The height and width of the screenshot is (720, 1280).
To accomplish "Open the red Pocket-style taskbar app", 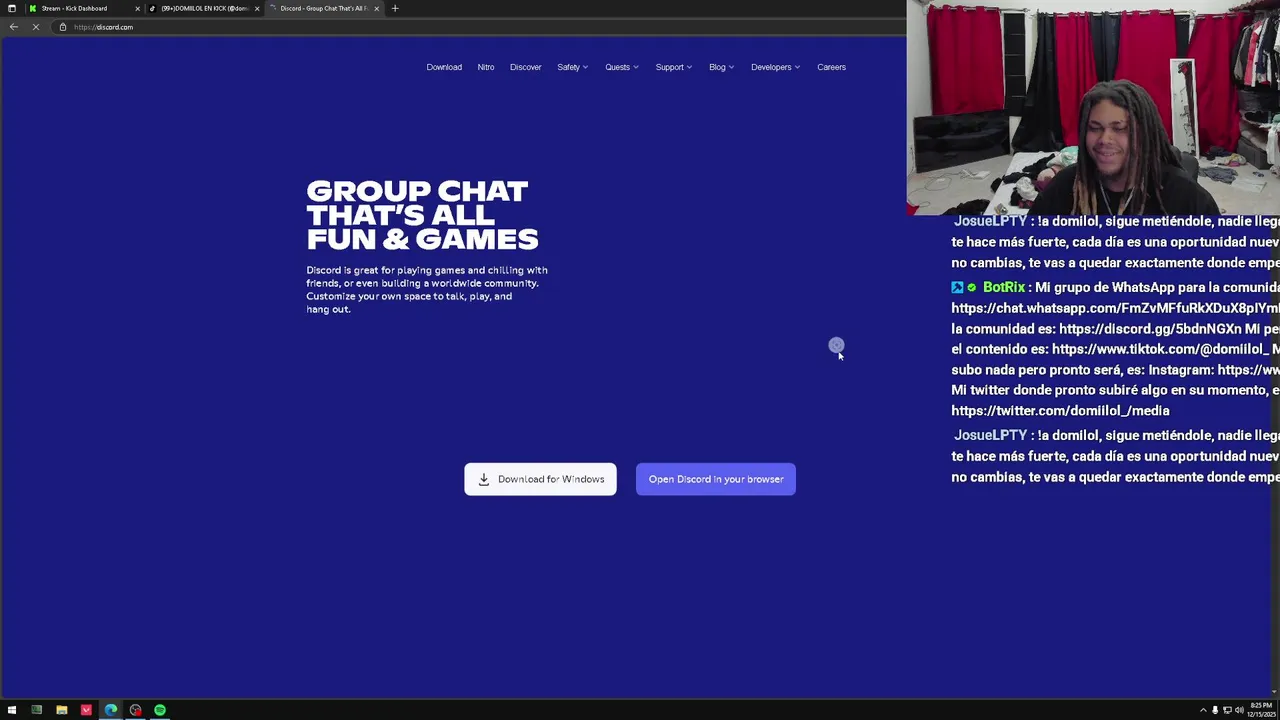I will tap(86, 710).
